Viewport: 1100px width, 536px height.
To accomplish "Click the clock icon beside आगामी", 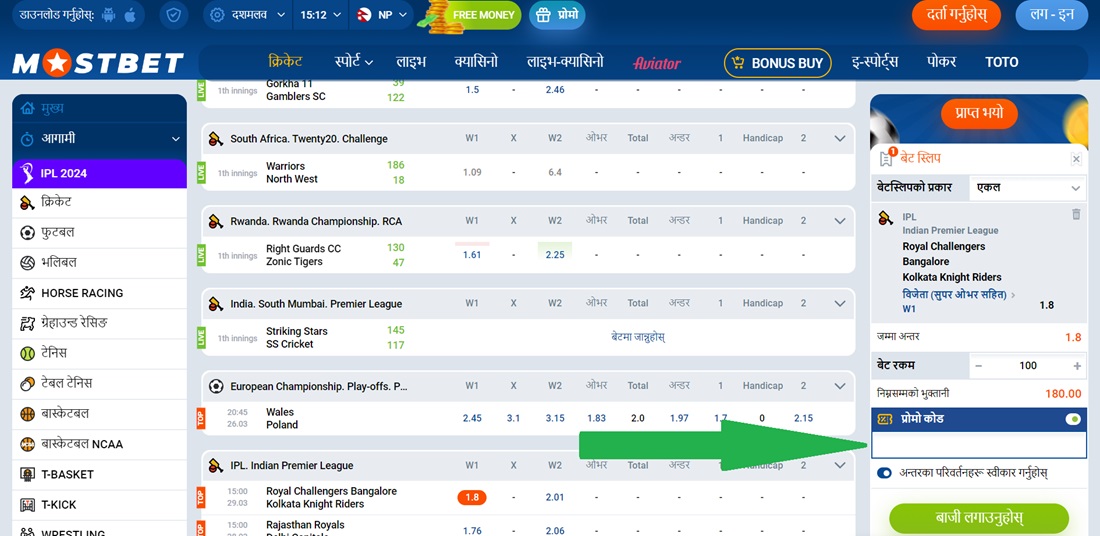I will point(27,139).
